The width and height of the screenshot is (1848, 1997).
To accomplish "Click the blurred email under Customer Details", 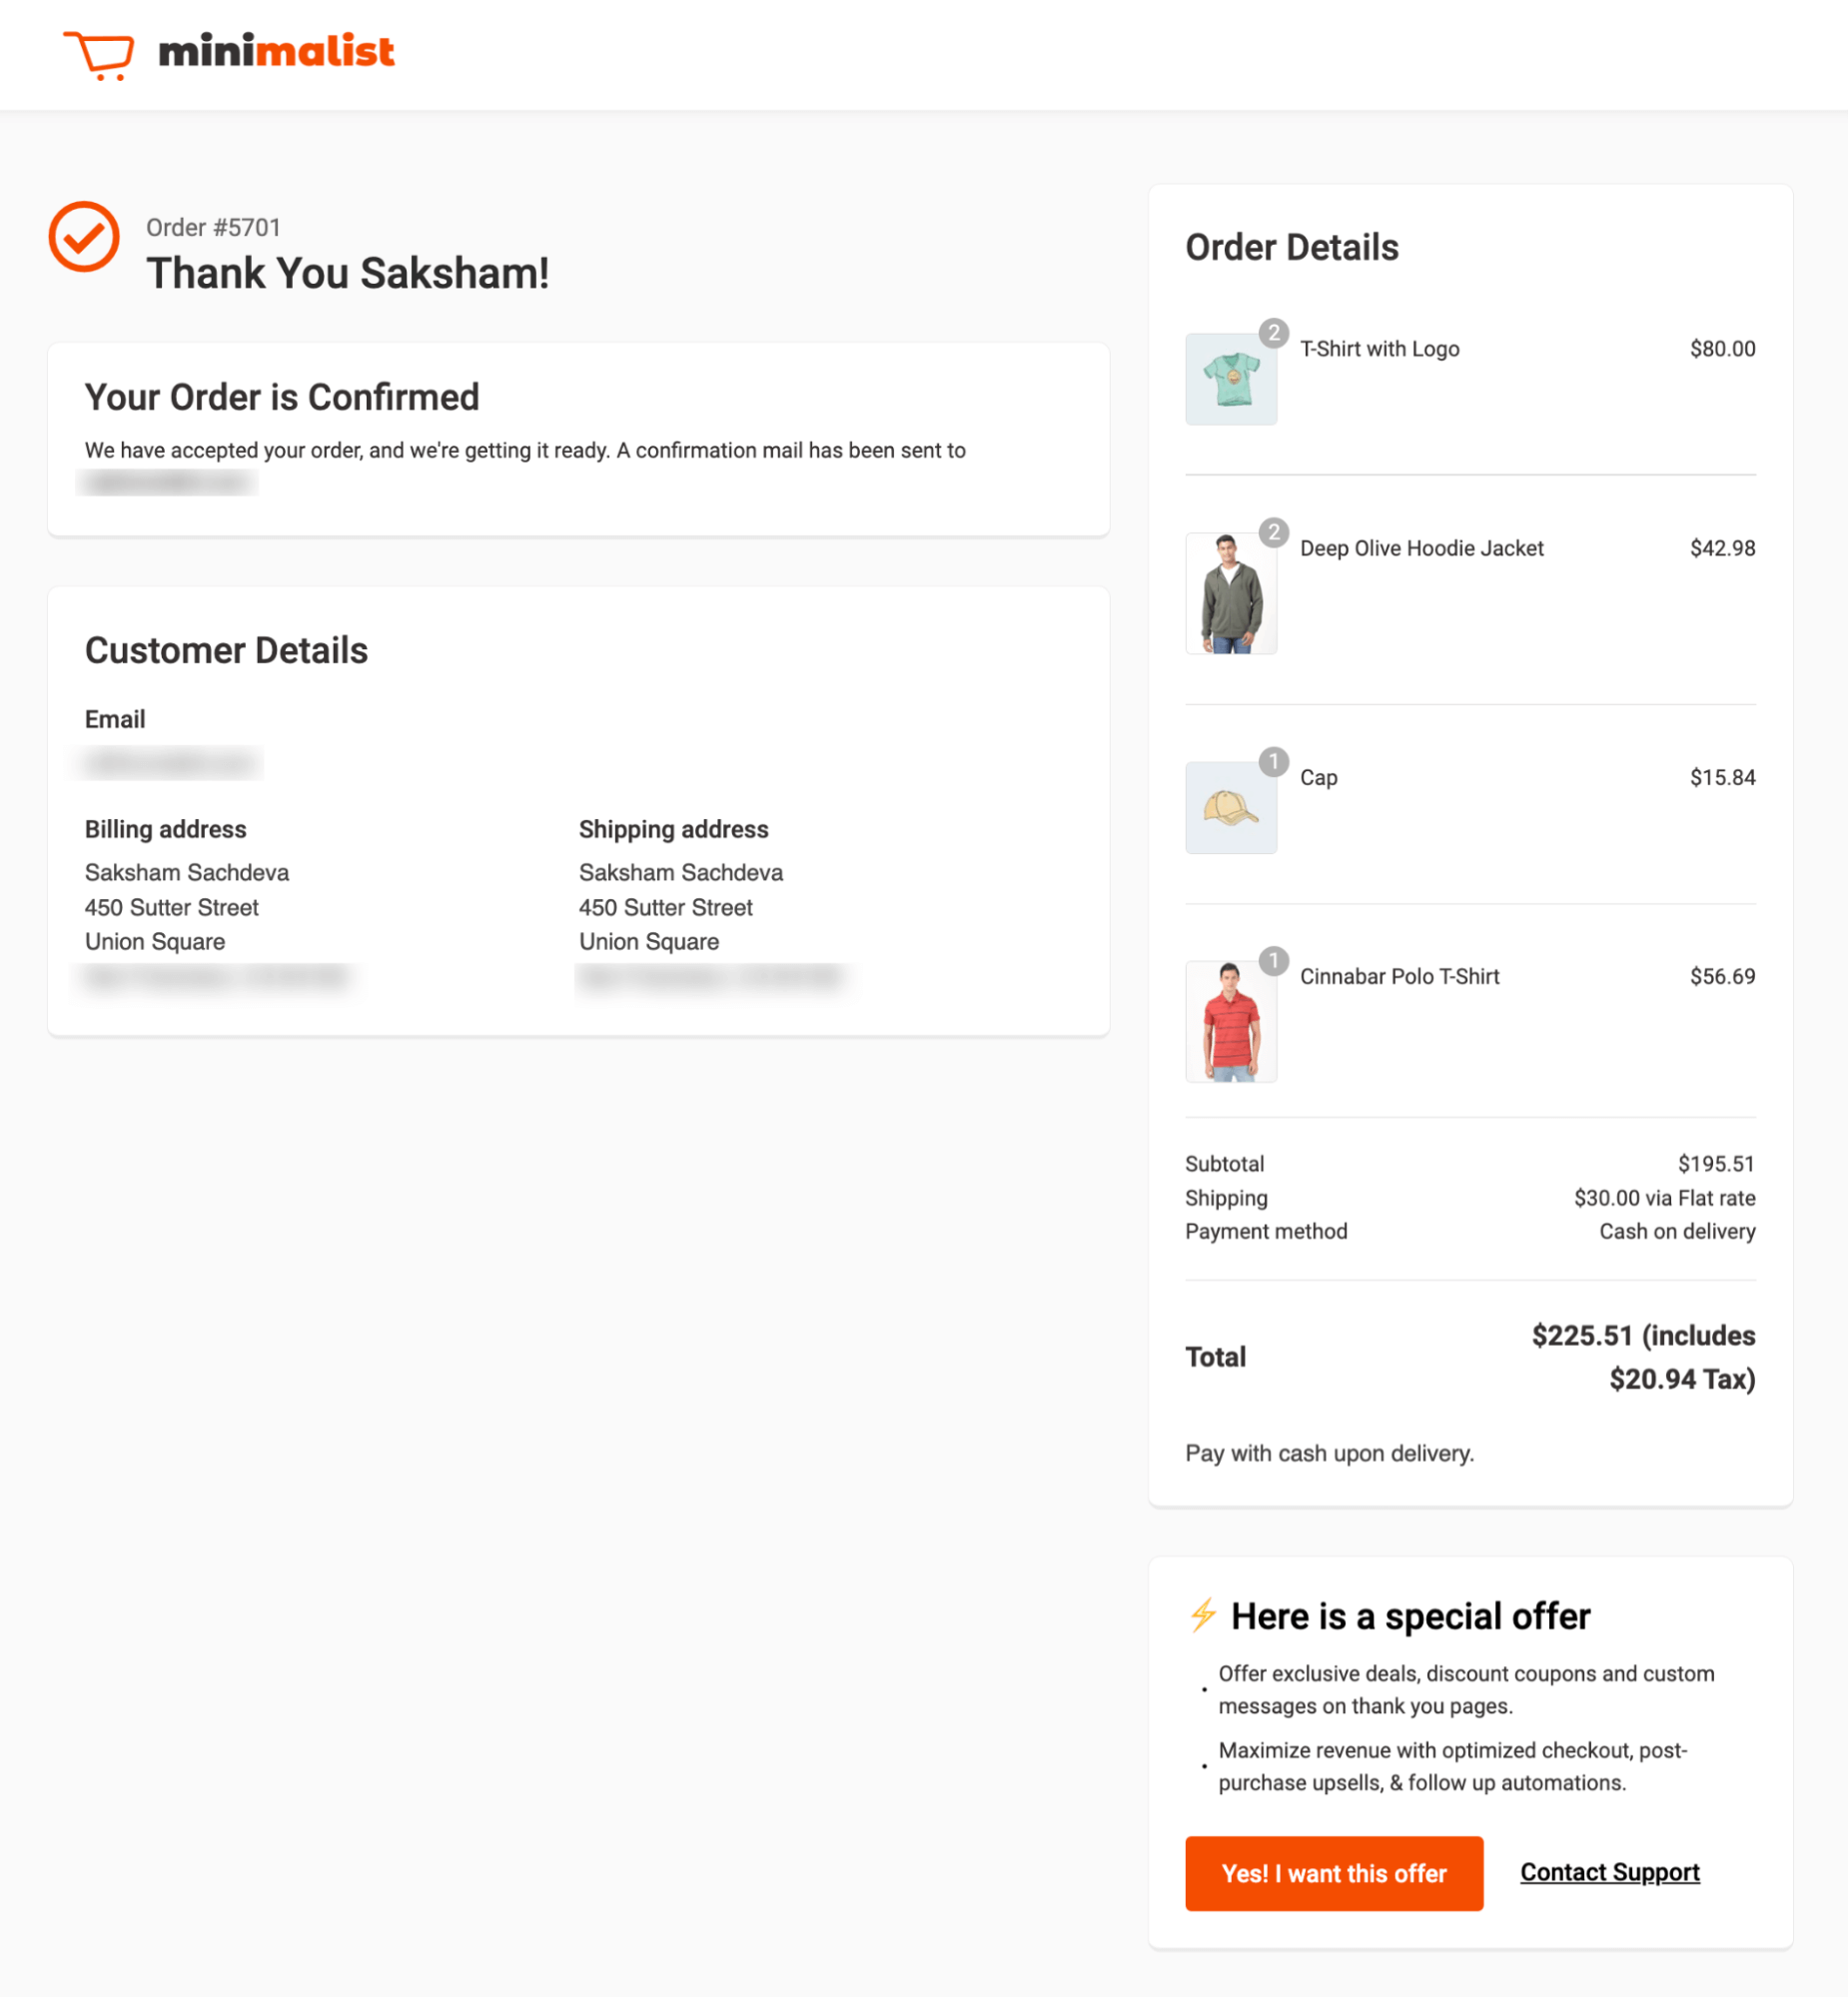I will pos(170,763).
